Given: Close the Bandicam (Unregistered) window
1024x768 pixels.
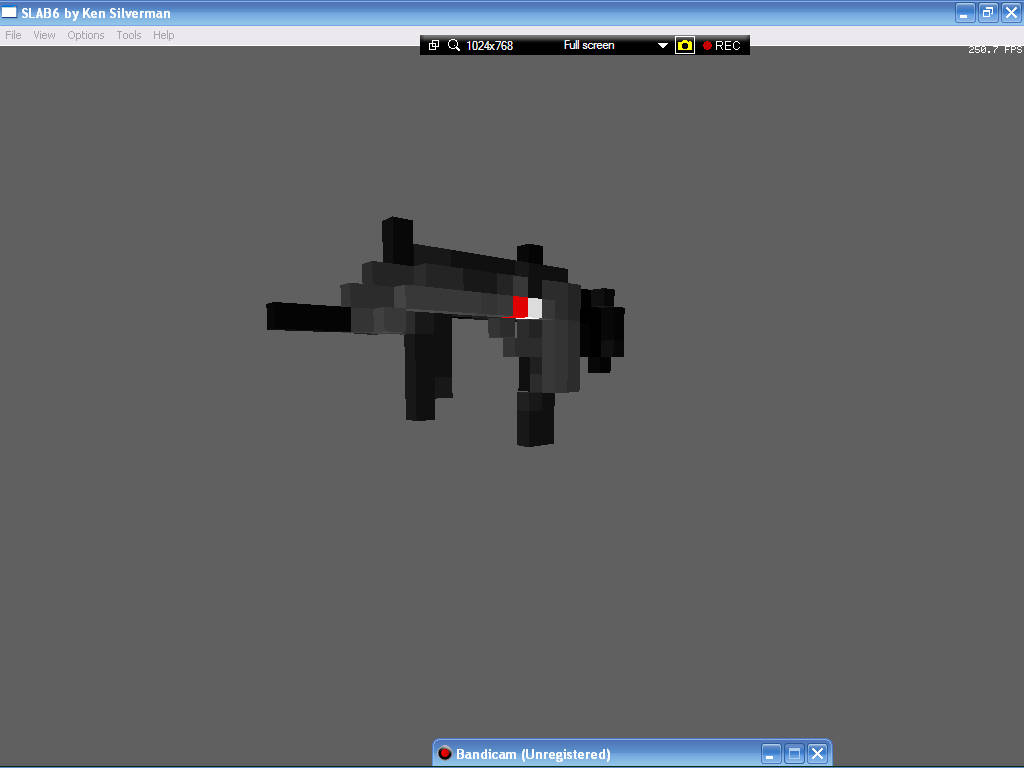Looking at the screenshot, I should tap(817, 754).
